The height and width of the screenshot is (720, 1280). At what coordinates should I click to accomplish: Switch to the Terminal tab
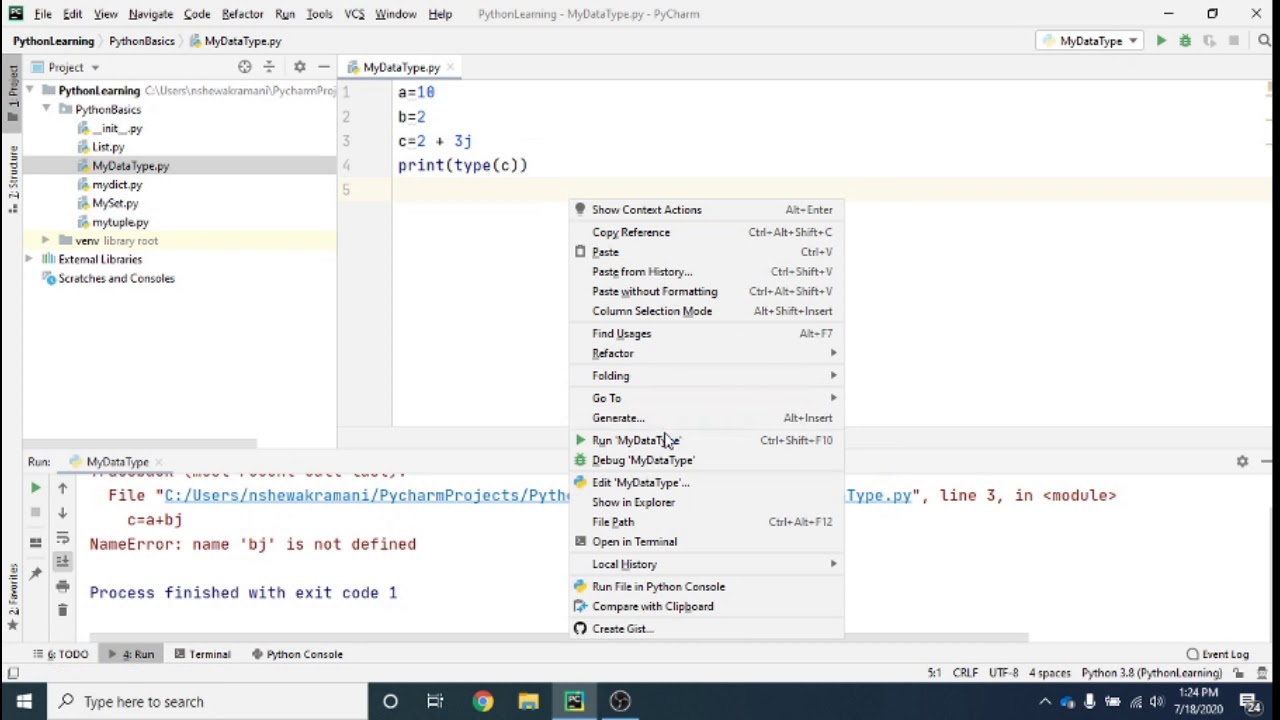coord(202,654)
